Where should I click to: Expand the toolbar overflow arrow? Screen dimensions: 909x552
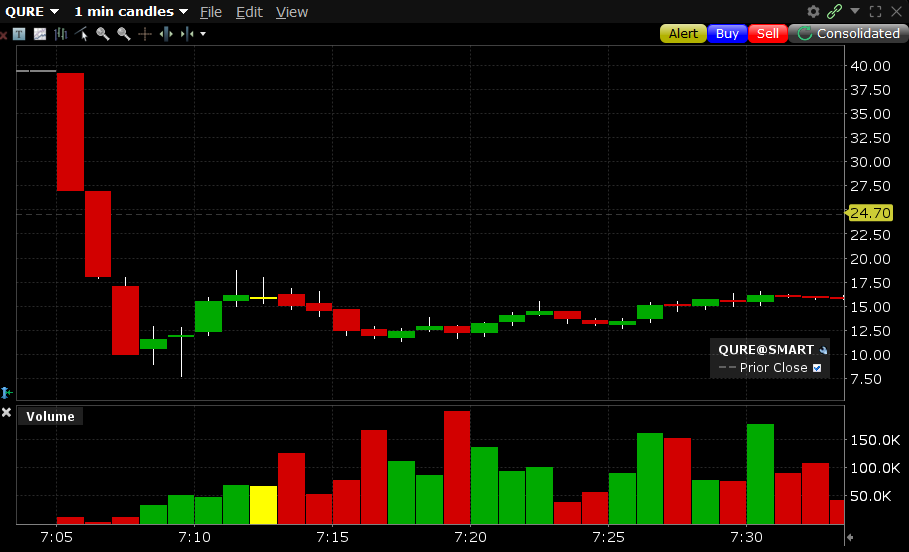coord(203,34)
